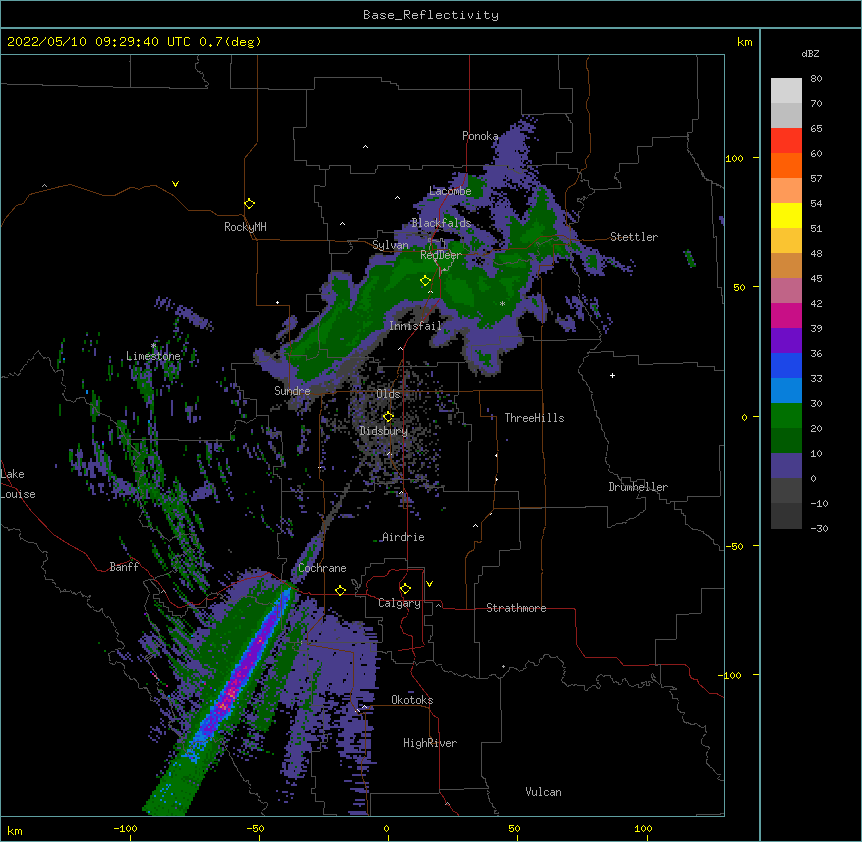Click the Sylvan label
Viewport: 862px width, 842px height.
[x=390, y=245]
